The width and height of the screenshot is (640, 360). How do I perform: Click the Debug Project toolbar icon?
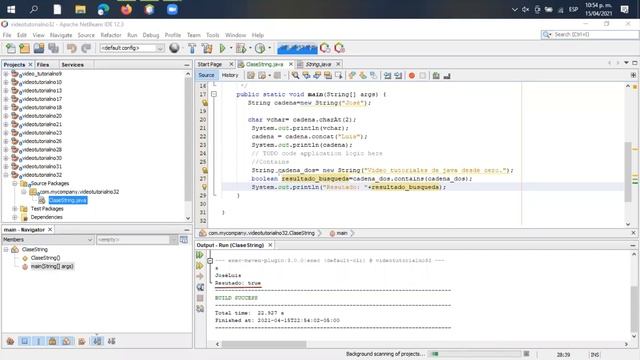241,48
